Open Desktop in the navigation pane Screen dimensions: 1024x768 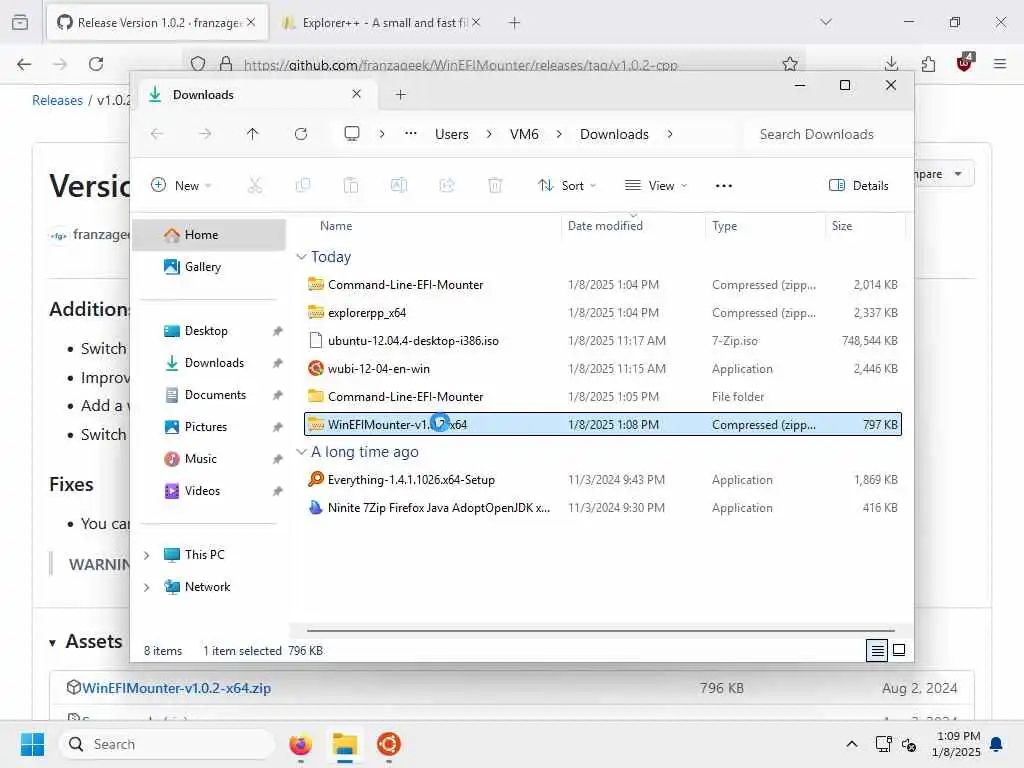point(209,331)
